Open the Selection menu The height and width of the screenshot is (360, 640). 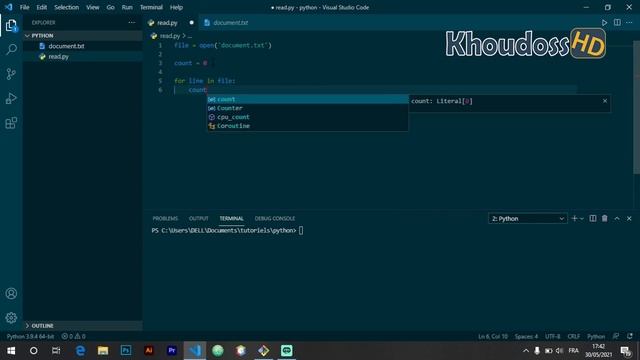pos(67,7)
